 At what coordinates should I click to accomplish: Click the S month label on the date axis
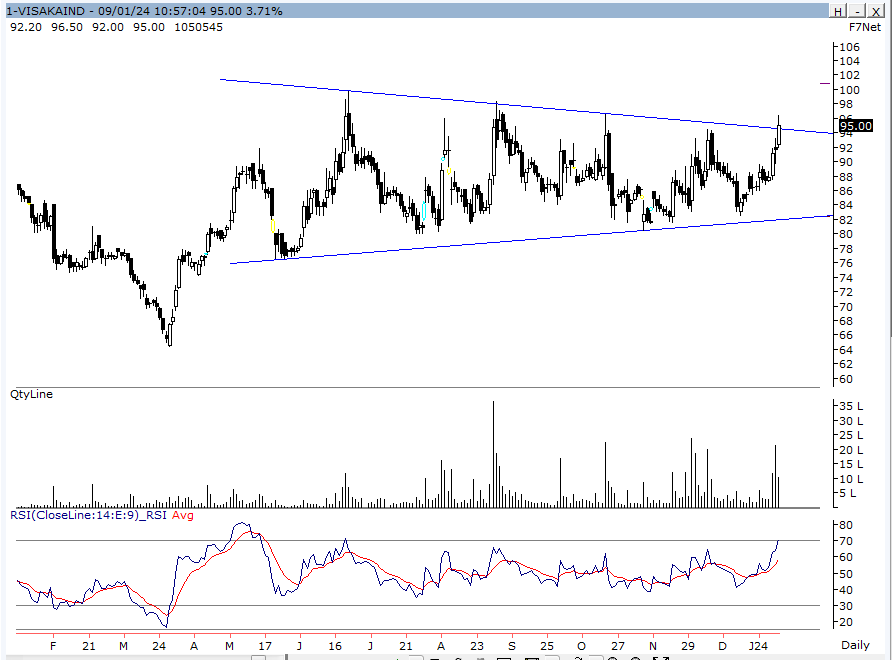coord(511,646)
